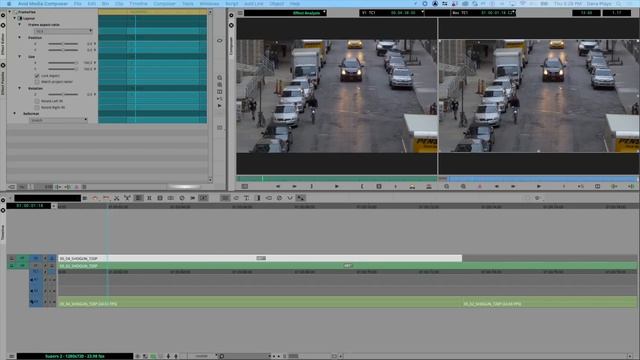Collapse the top-level effect disclosure triangle

(x=10, y=12)
